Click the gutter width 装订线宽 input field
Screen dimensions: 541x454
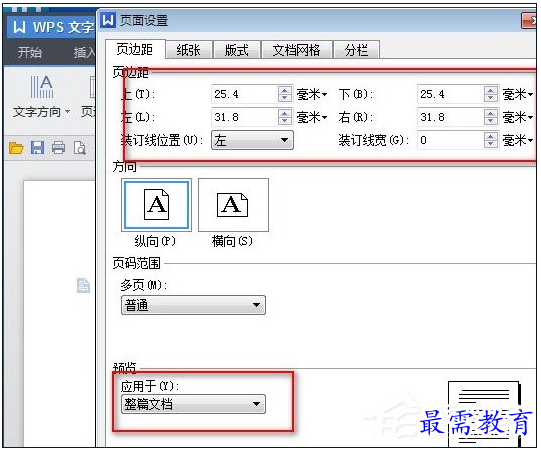pyautogui.click(x=450, y=140)
